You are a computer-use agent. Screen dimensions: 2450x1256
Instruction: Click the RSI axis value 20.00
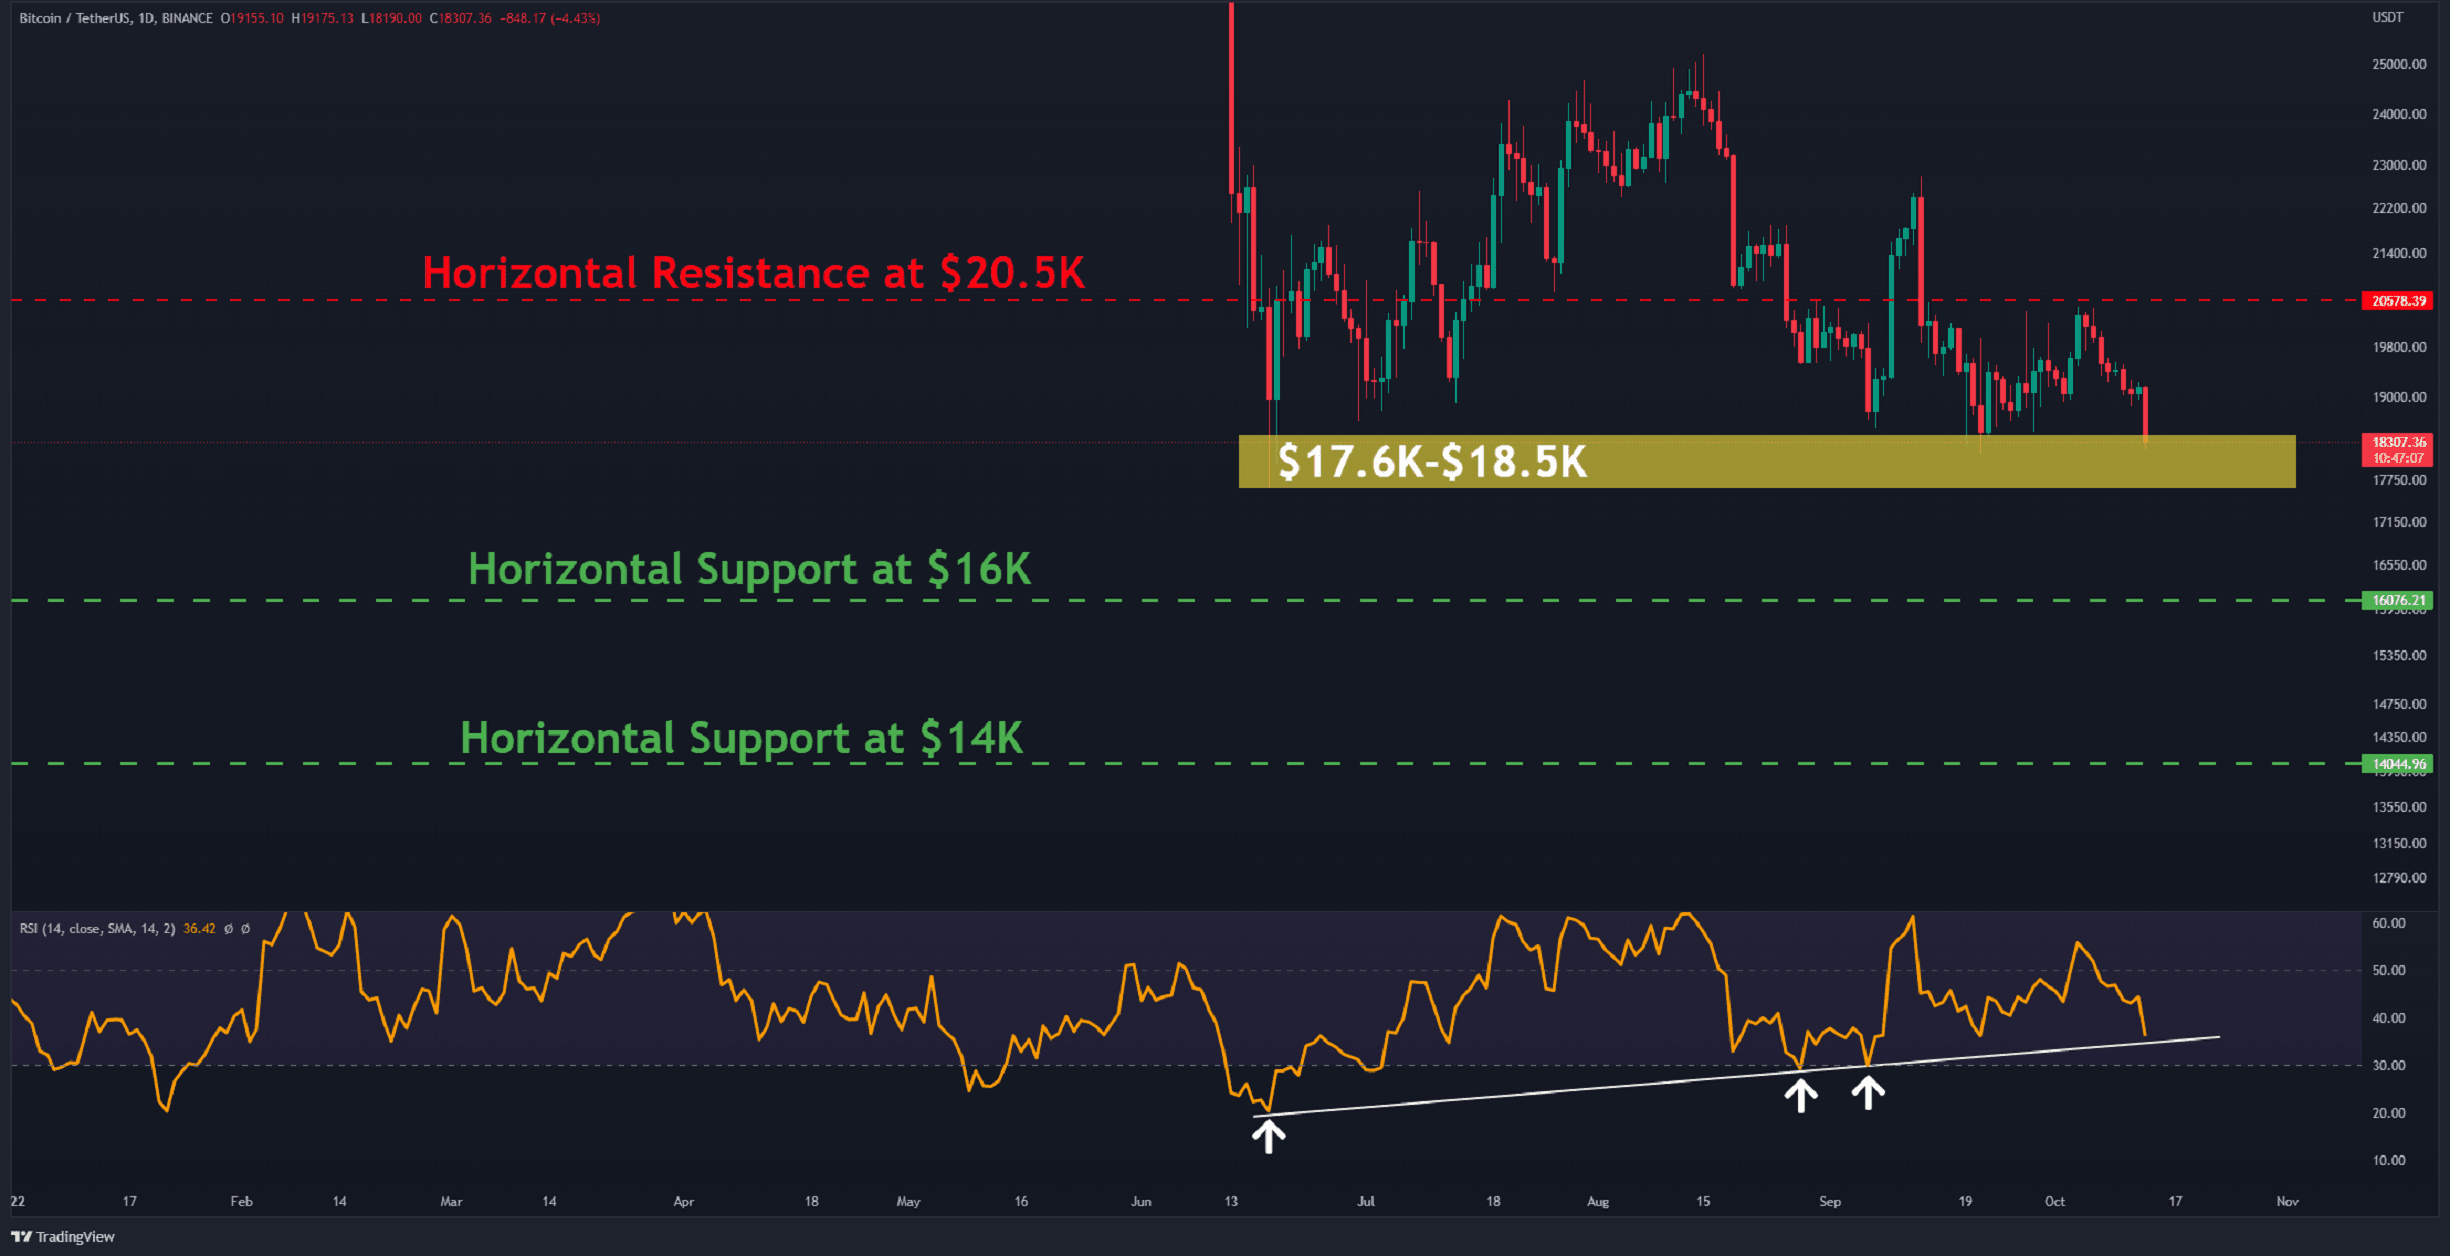pos(2389,1113)
